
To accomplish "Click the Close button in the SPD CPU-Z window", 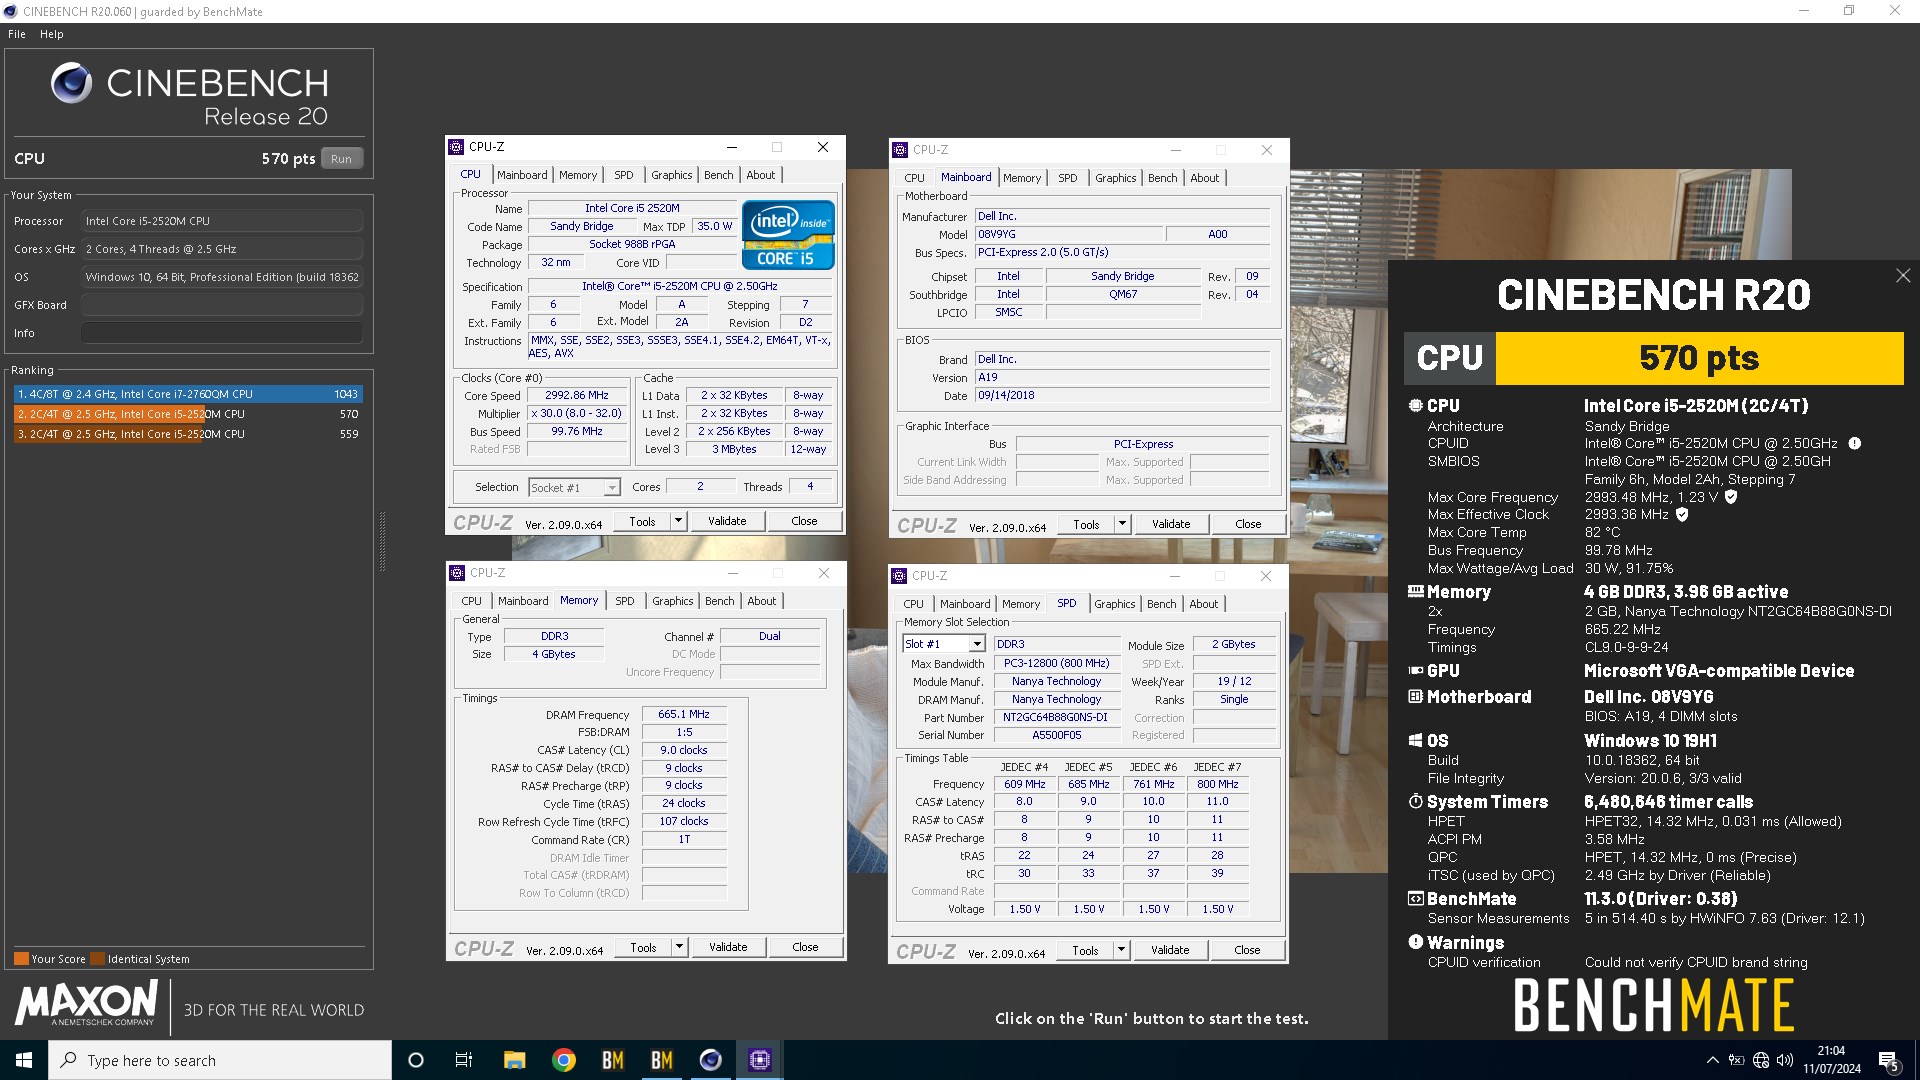I will (1247, 950).
